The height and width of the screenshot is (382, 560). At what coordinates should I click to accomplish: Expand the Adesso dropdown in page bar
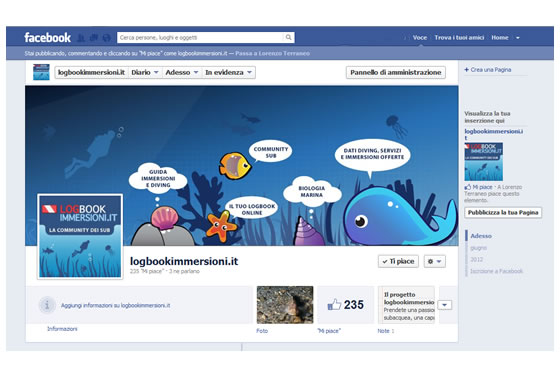coord(181,72)
